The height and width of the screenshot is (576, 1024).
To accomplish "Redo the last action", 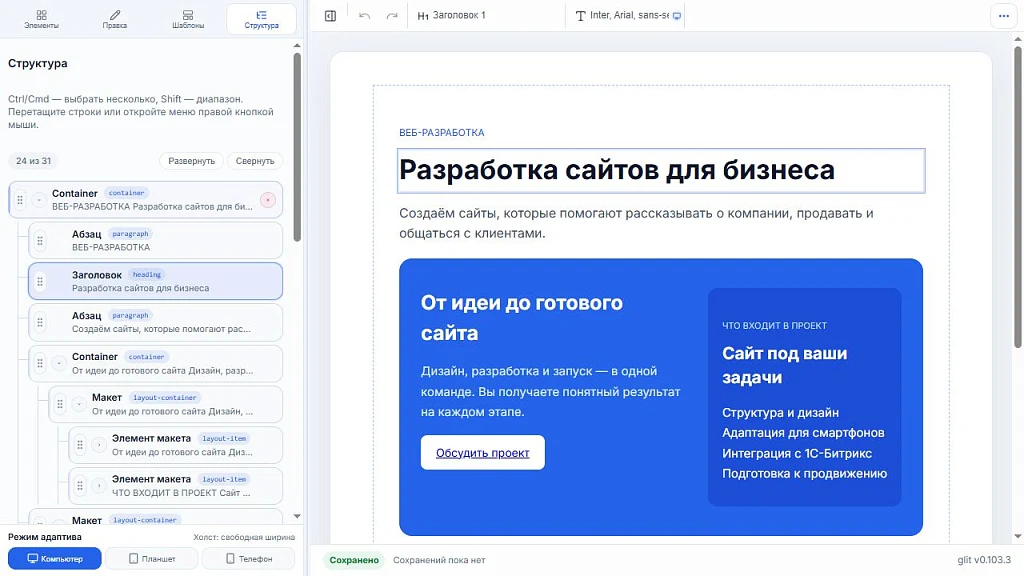I will click(392, 16).
